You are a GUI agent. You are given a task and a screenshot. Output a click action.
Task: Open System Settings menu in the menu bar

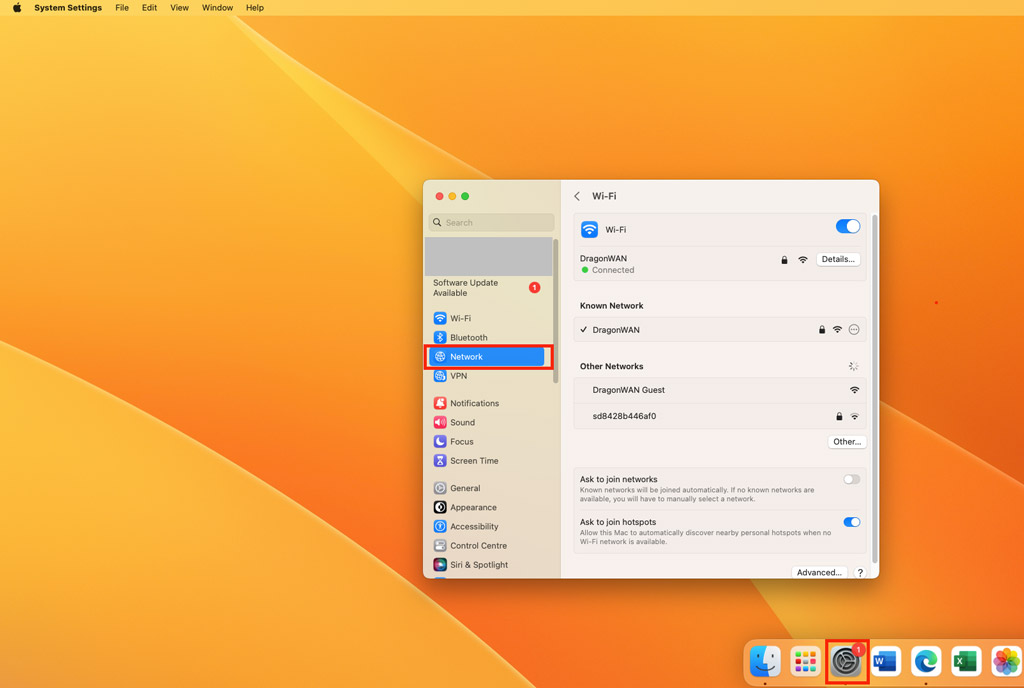[x=68, y=8]
